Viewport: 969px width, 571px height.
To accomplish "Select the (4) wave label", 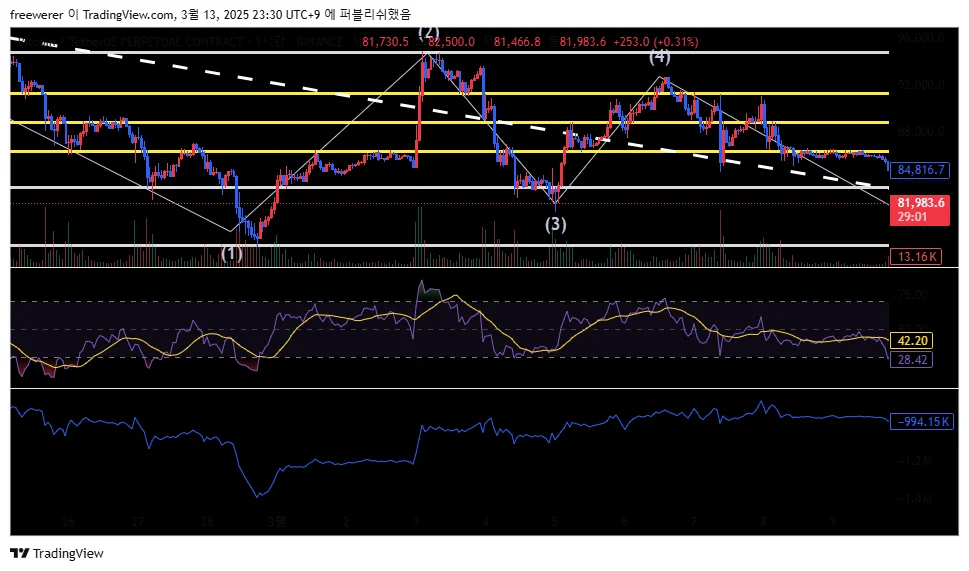I will 659,56.
